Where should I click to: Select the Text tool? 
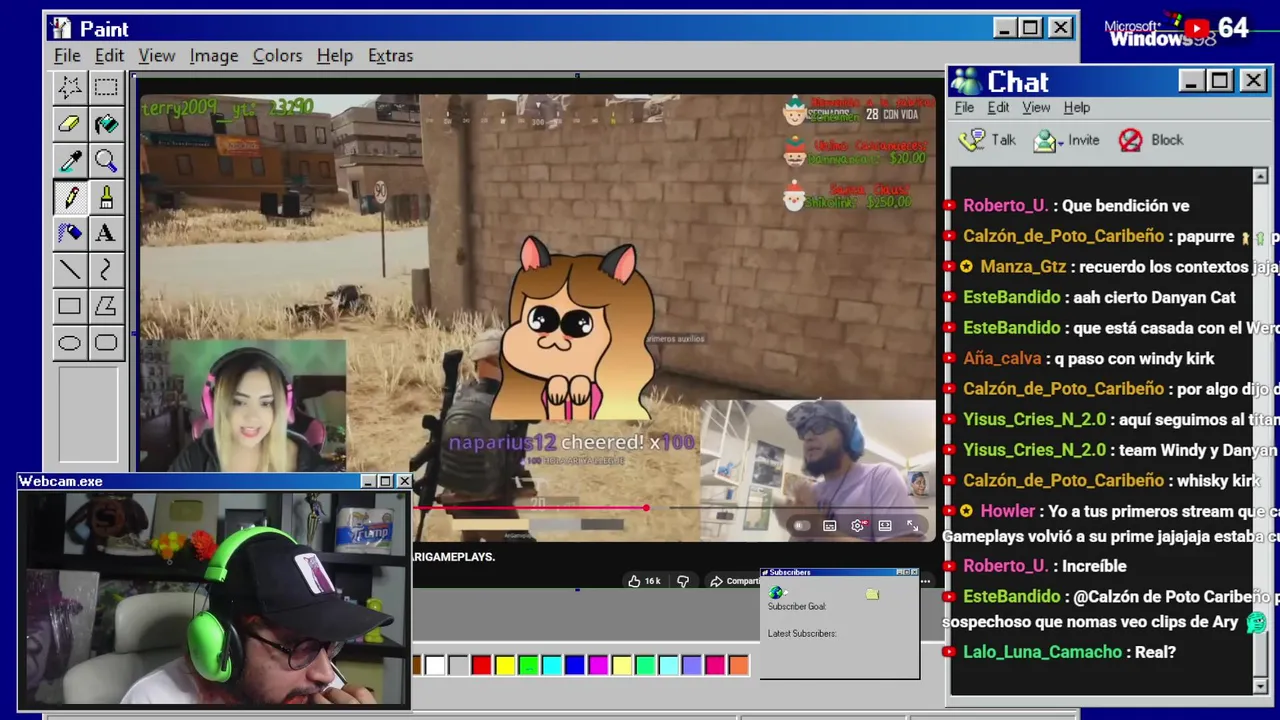tap(105, 233)
